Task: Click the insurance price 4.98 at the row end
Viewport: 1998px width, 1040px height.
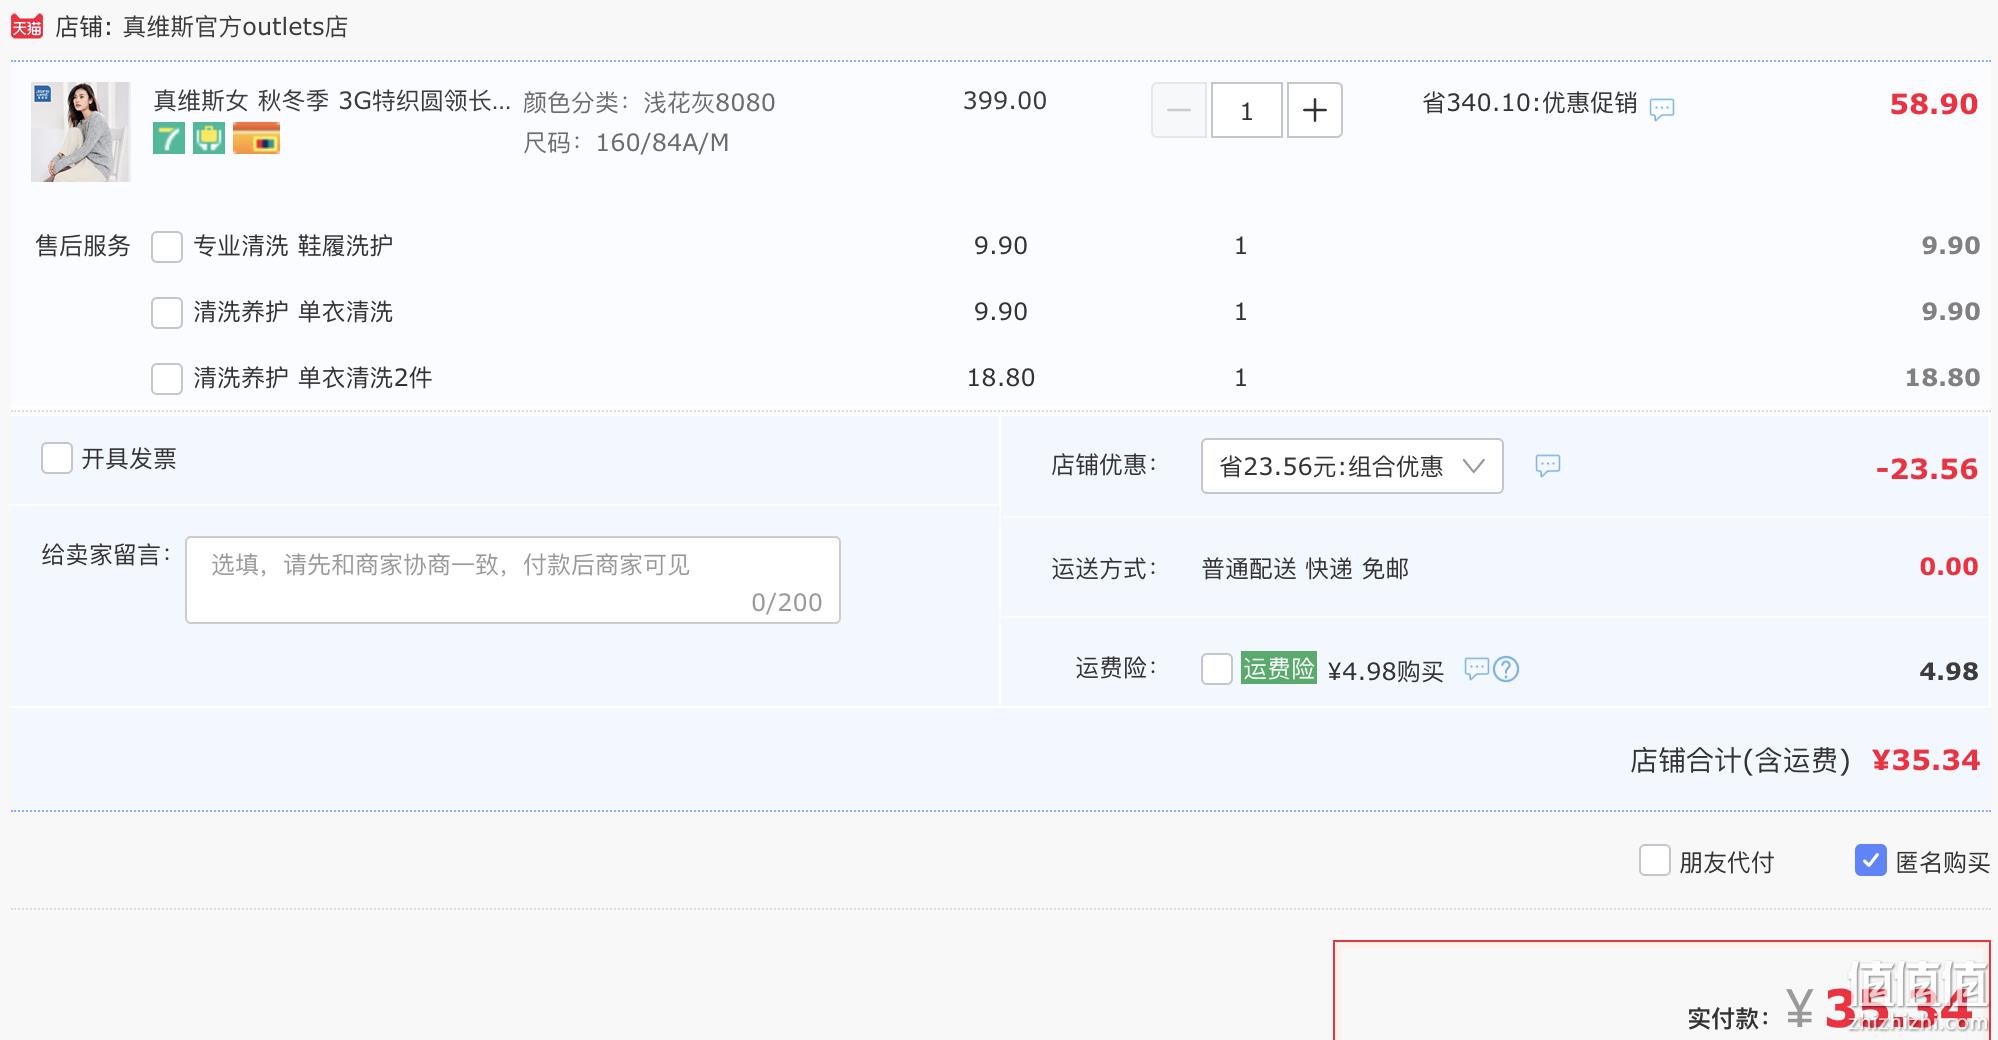Action: 1949,671
